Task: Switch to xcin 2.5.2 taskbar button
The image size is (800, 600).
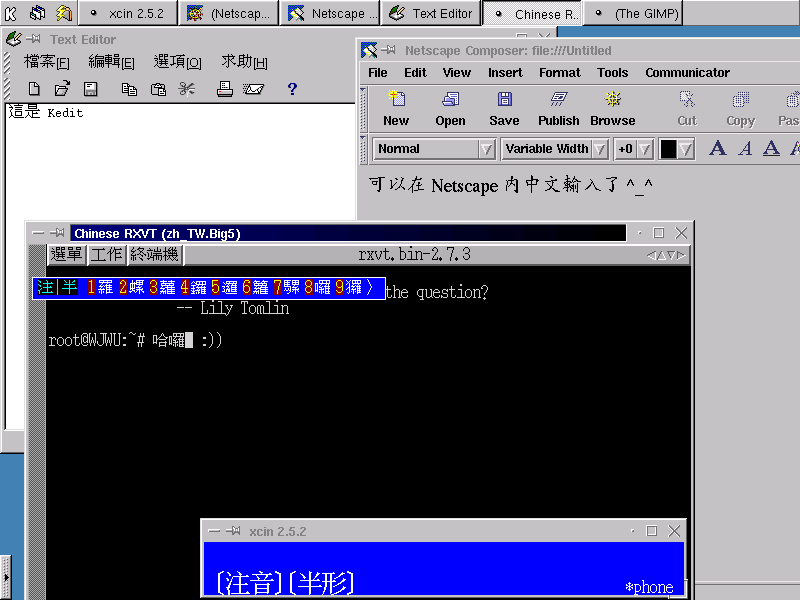Action: coord(128,13)
